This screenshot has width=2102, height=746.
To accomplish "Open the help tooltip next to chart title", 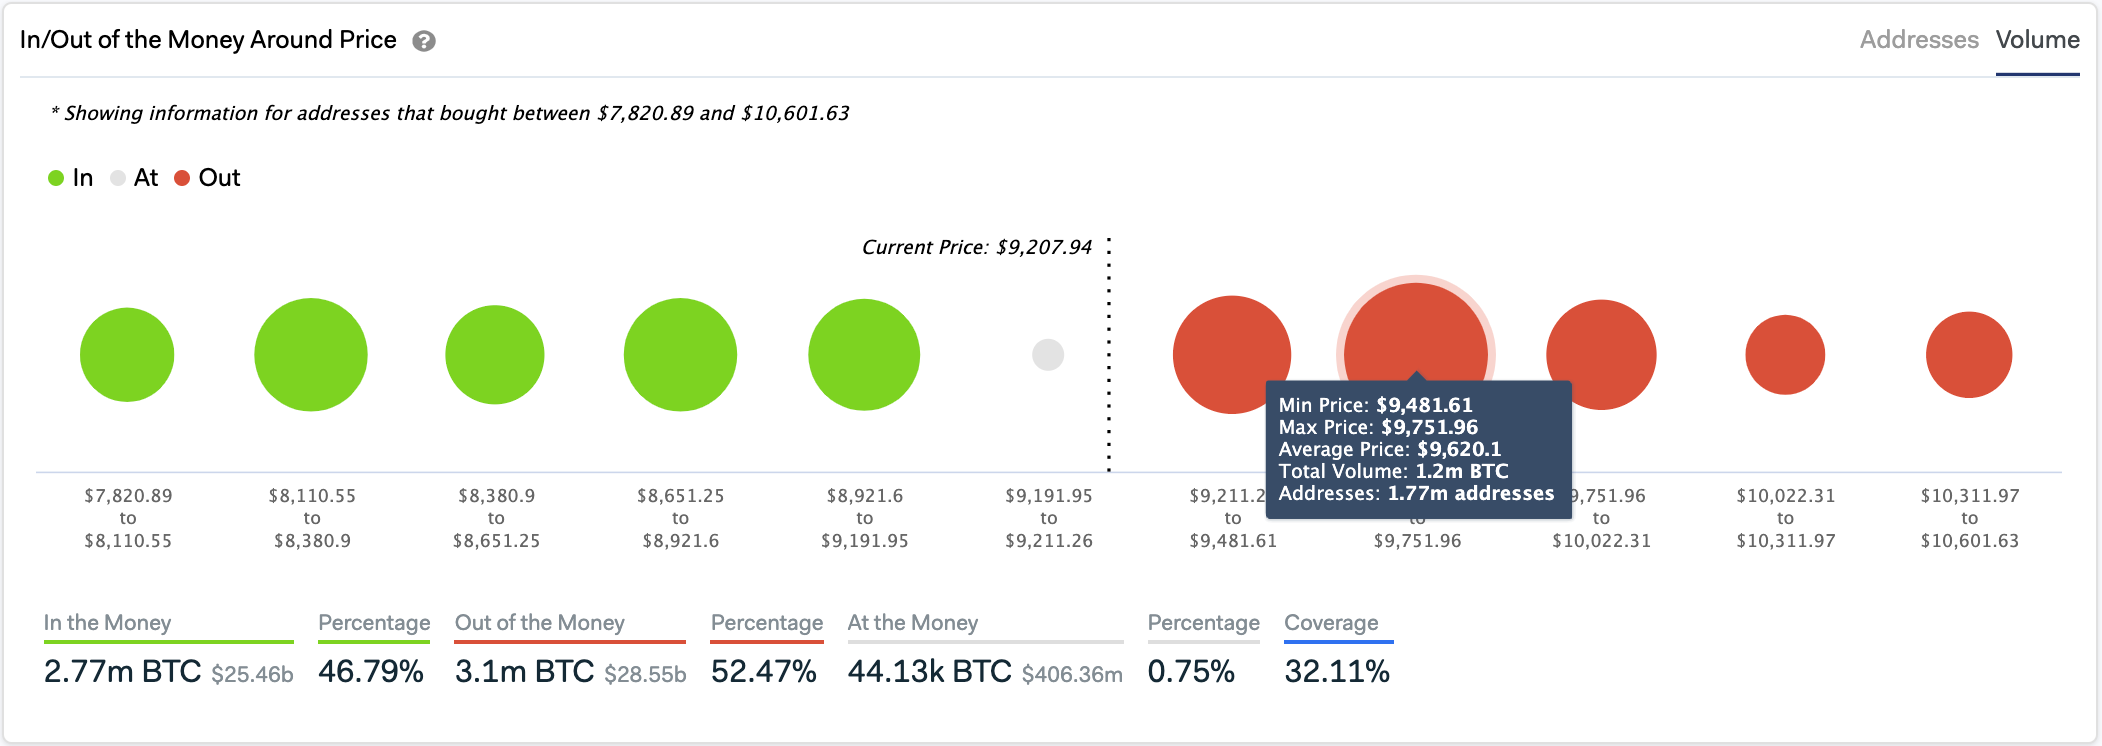I will 423,41.
